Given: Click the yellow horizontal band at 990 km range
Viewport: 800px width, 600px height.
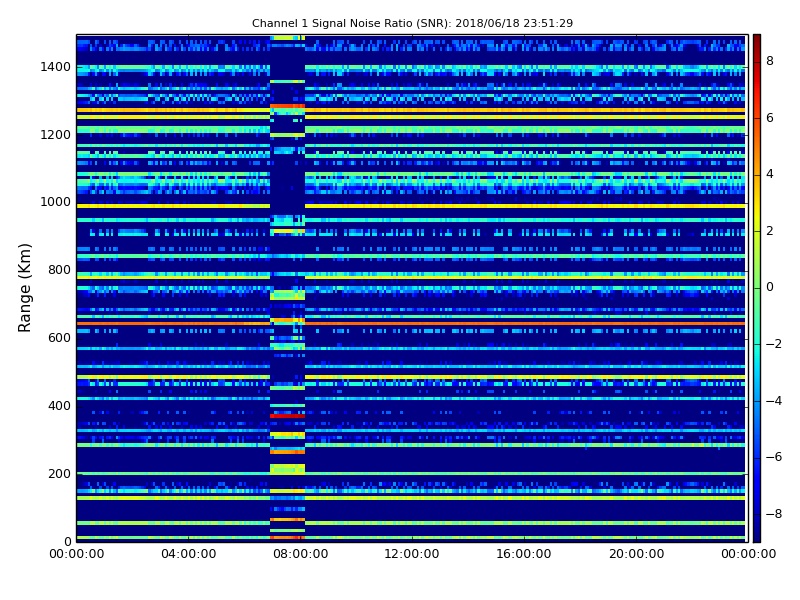Looking at the screenshot, I should (411, 206).
